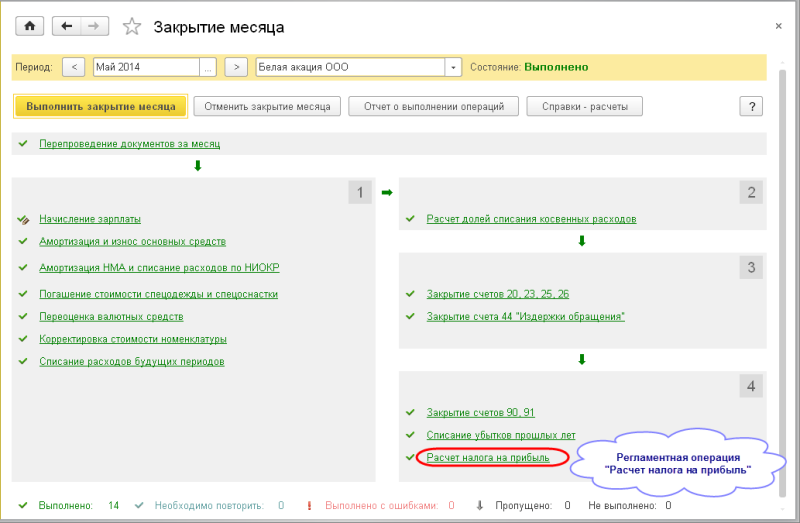Switch to previous period with < button
The image size is (800, 523).
[73, 67]
